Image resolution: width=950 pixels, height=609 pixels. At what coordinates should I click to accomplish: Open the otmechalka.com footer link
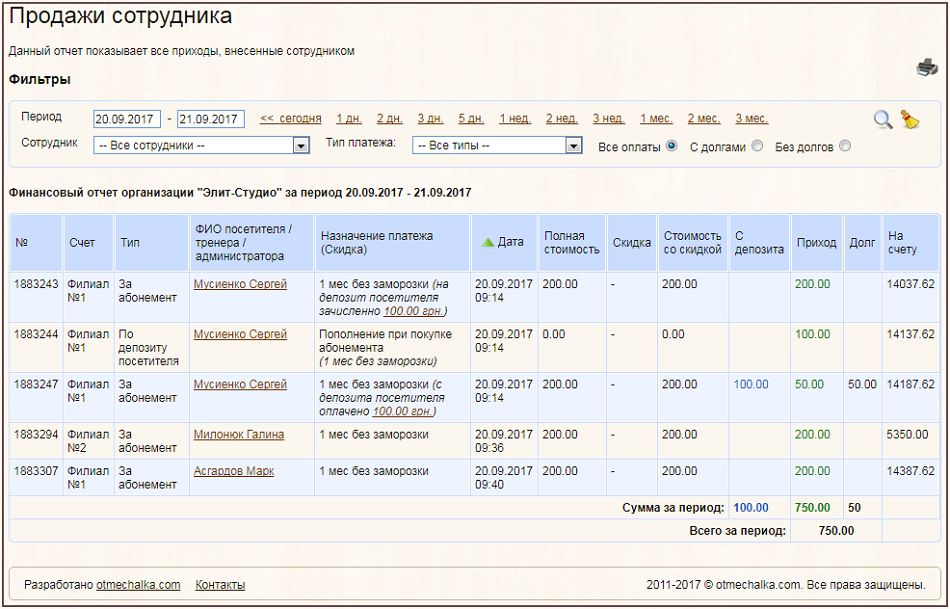coord(138,585)
